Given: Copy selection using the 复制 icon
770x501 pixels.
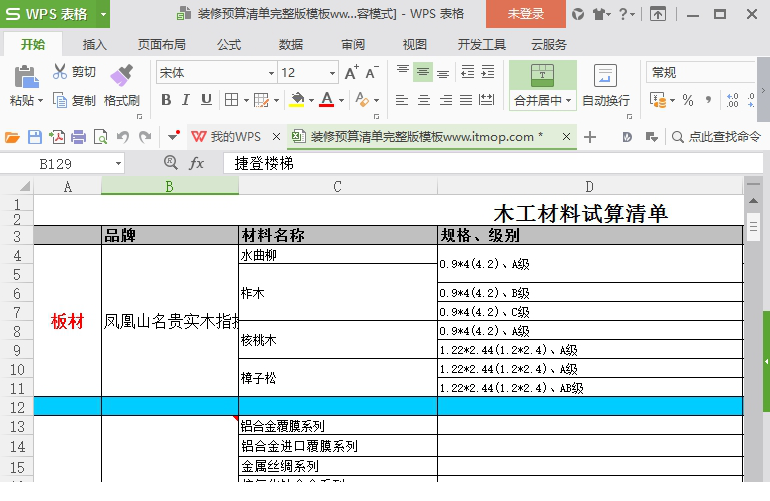Looking at the screenshot, I should pyautogui.click(x=59, y=100).
